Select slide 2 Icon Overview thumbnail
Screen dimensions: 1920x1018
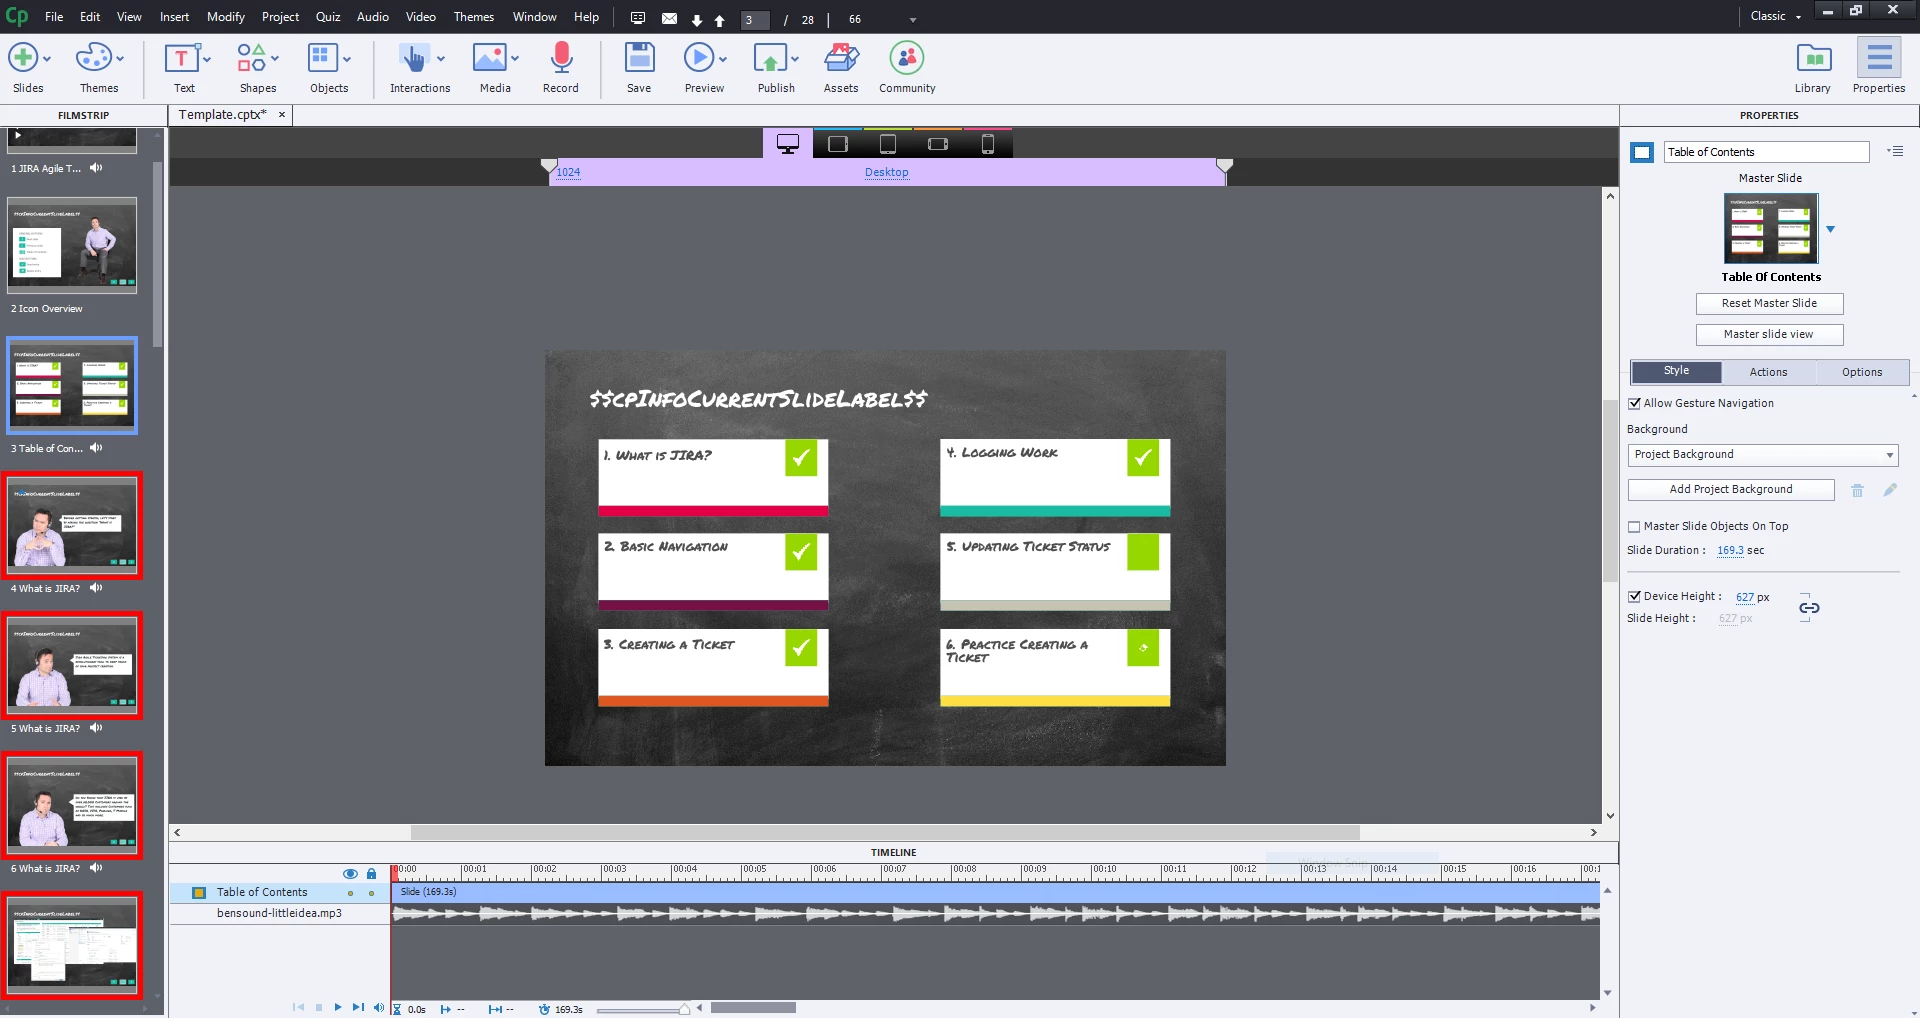coord(72,246)
